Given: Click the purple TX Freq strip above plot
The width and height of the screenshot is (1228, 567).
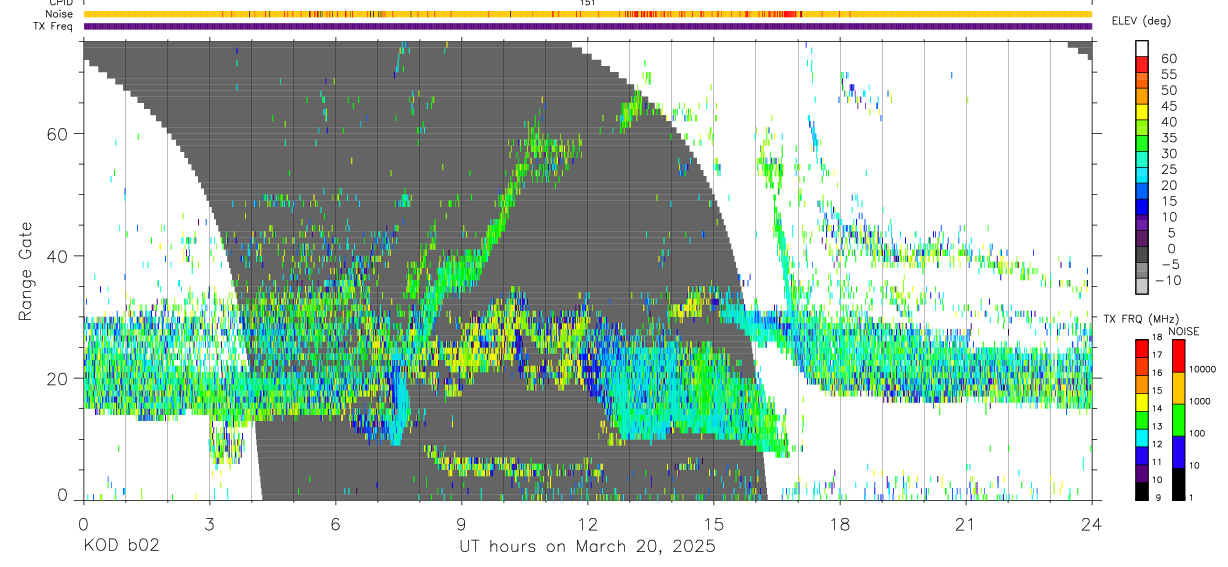Looking at the screenshot, I should coord(588,26).
